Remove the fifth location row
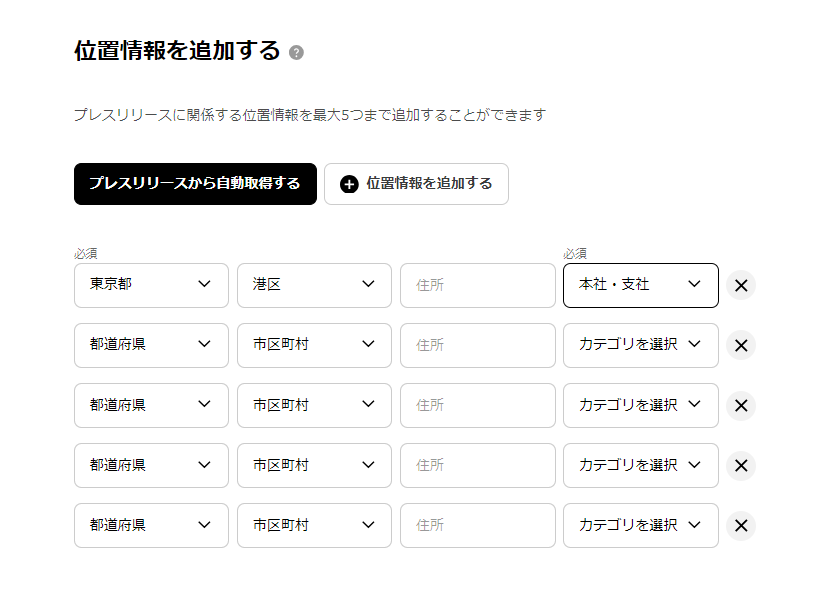The width and height of the screenshot is (835, 611). click(741, 525)
